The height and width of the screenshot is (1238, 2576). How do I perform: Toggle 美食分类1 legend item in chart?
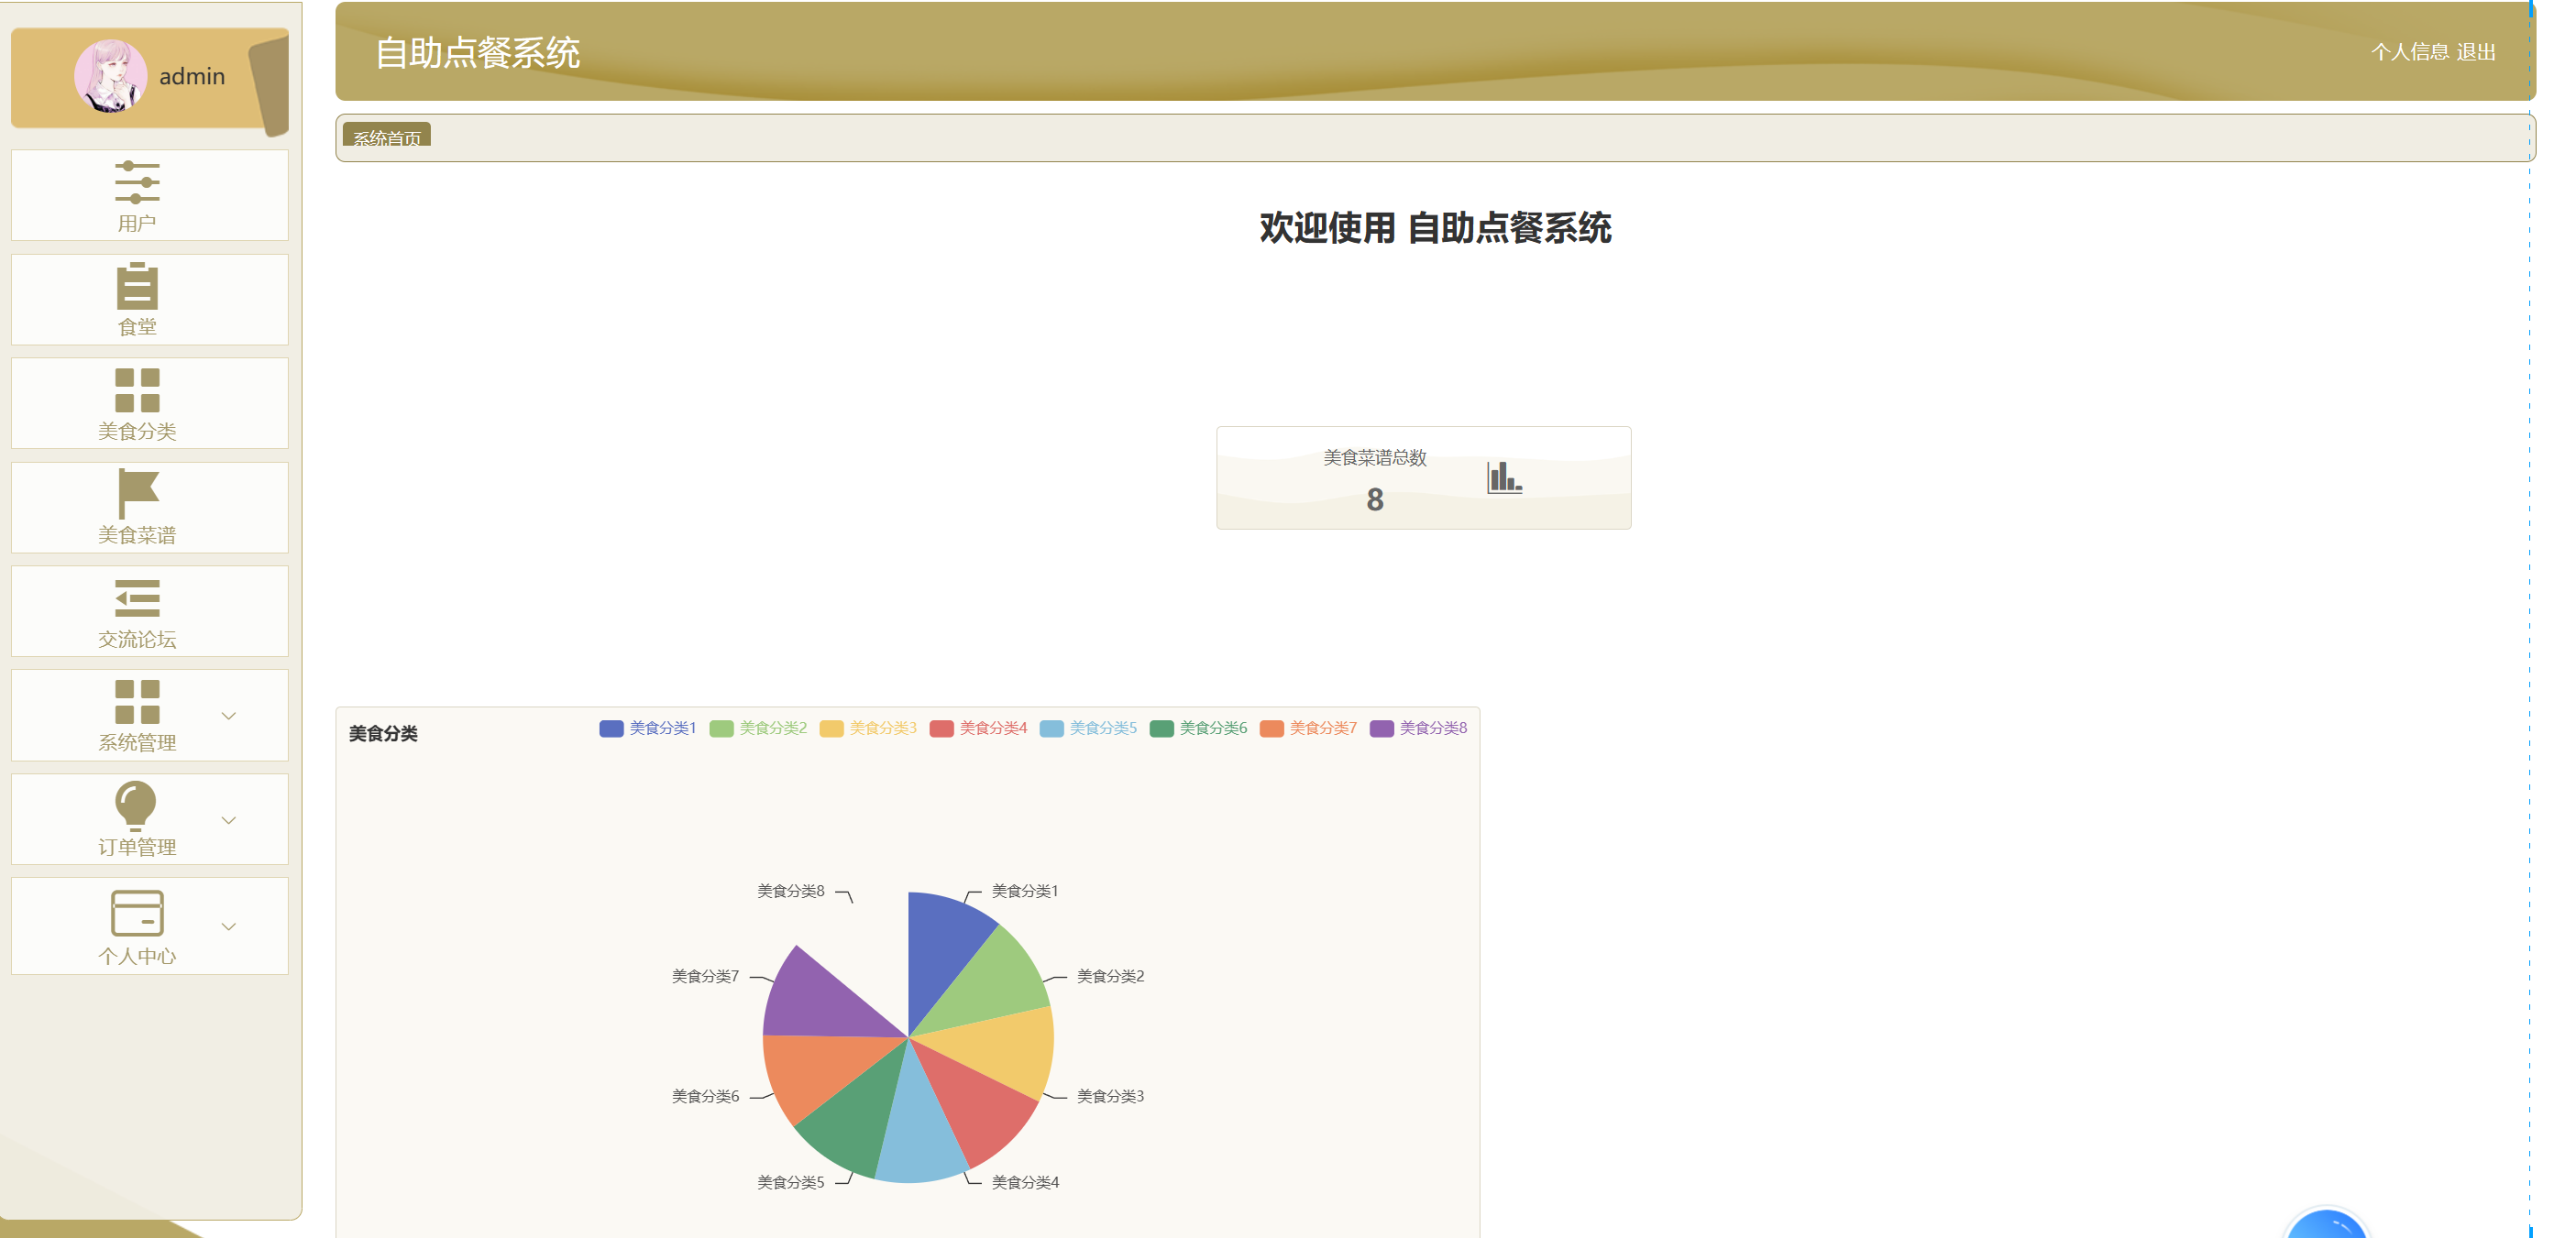pos(648,728)
